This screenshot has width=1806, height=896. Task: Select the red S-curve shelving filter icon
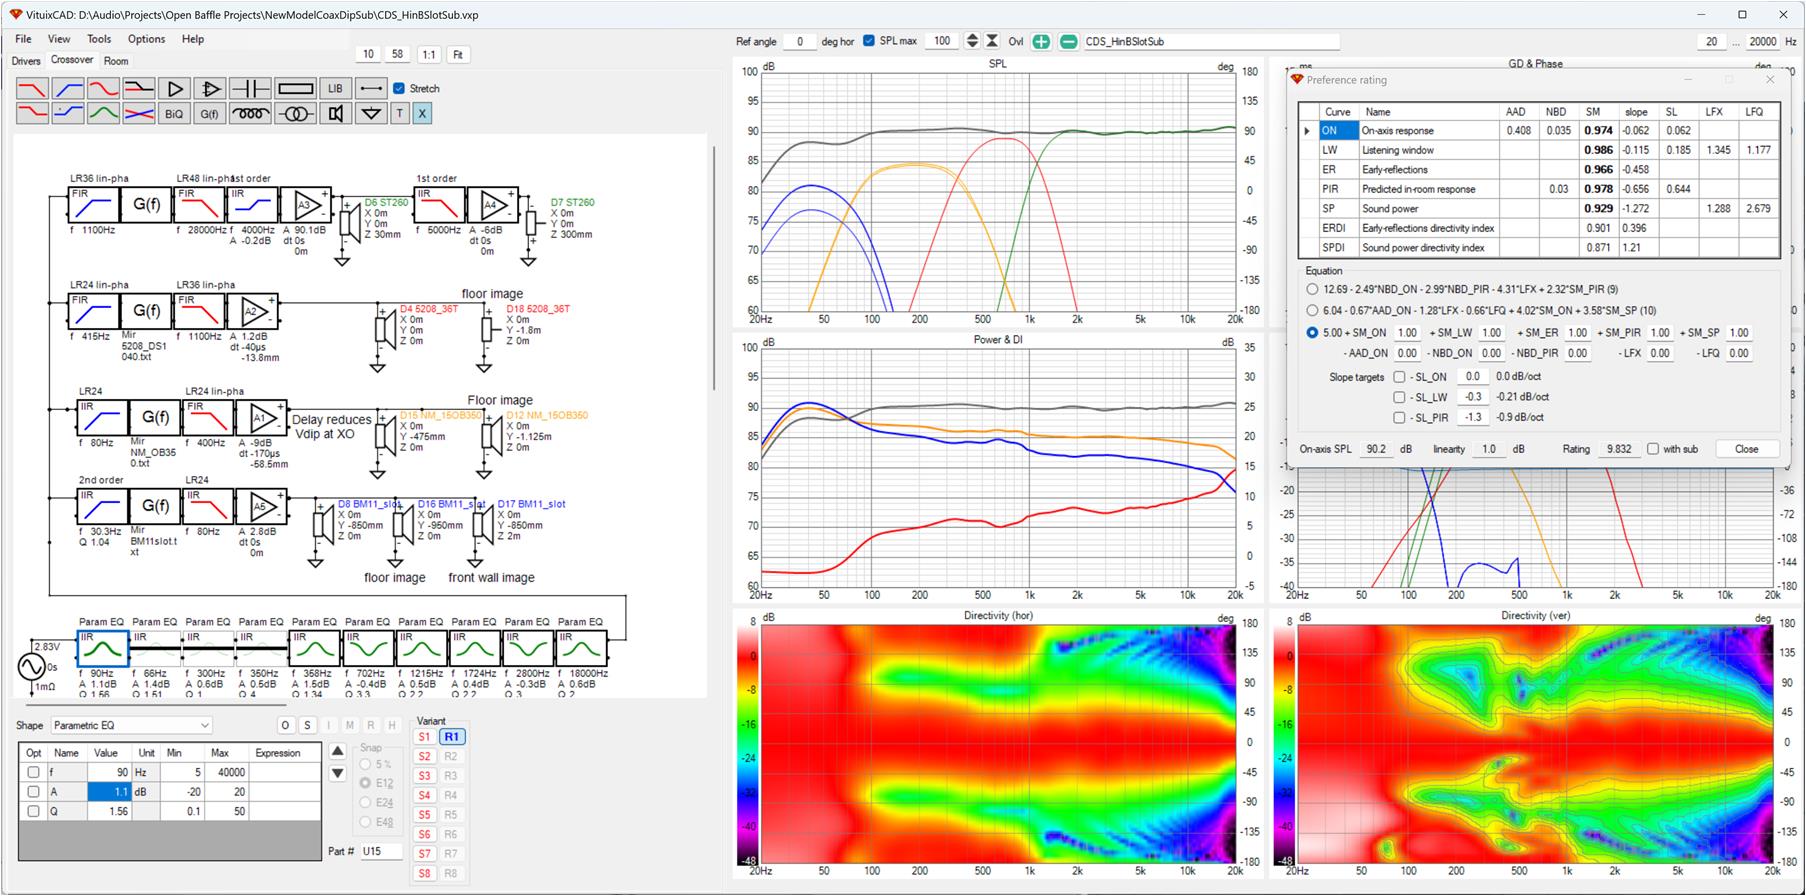point(103,89)
